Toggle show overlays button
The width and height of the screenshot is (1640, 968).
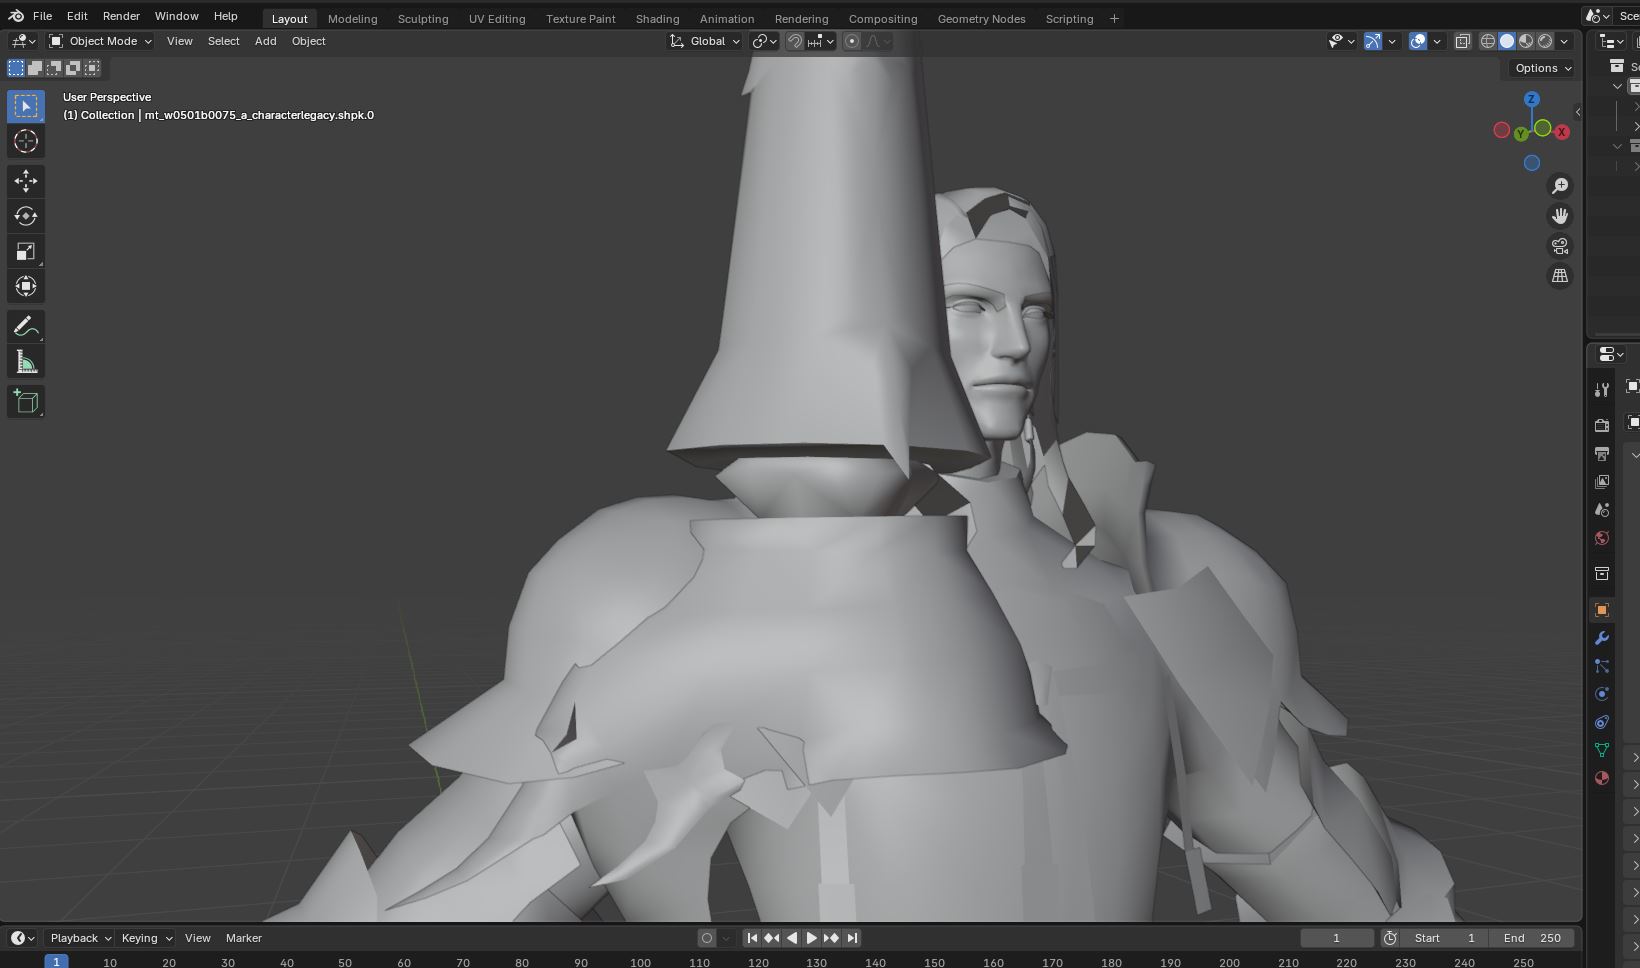pos(1418,41)
